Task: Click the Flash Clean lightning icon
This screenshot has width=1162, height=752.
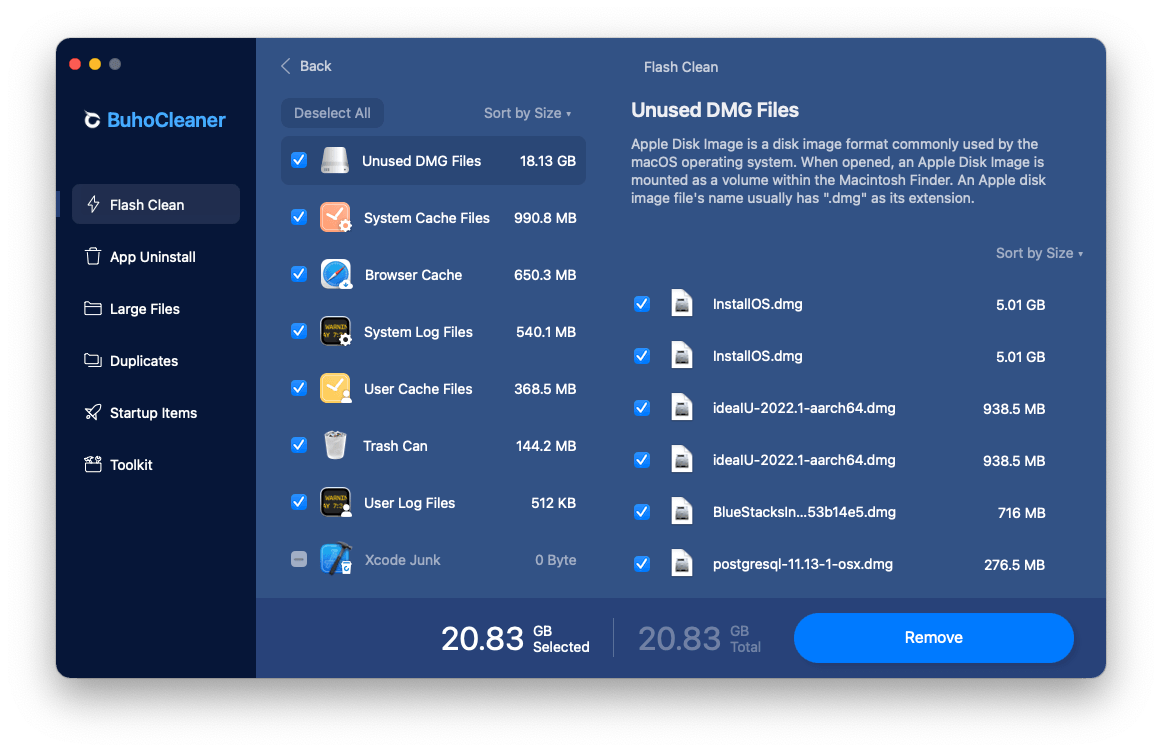Action: 93,204
